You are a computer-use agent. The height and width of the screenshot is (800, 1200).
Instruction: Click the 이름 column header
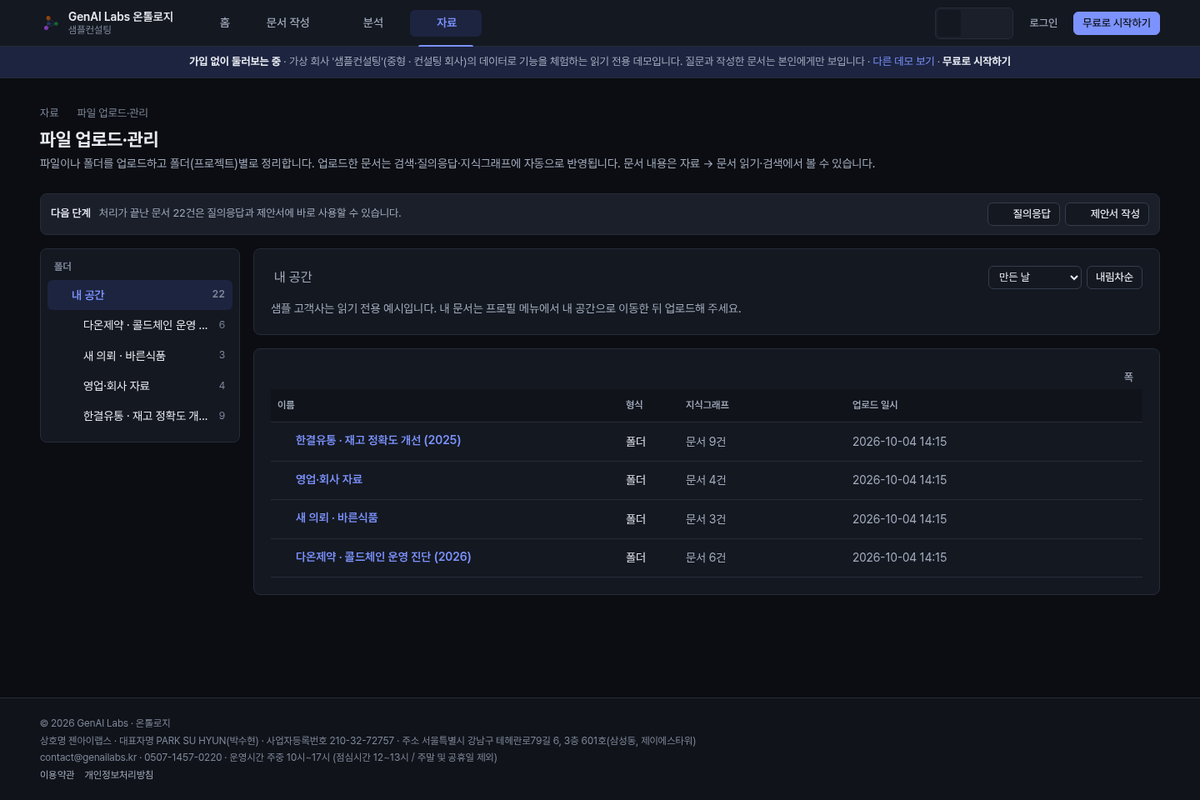click(286, 405)
